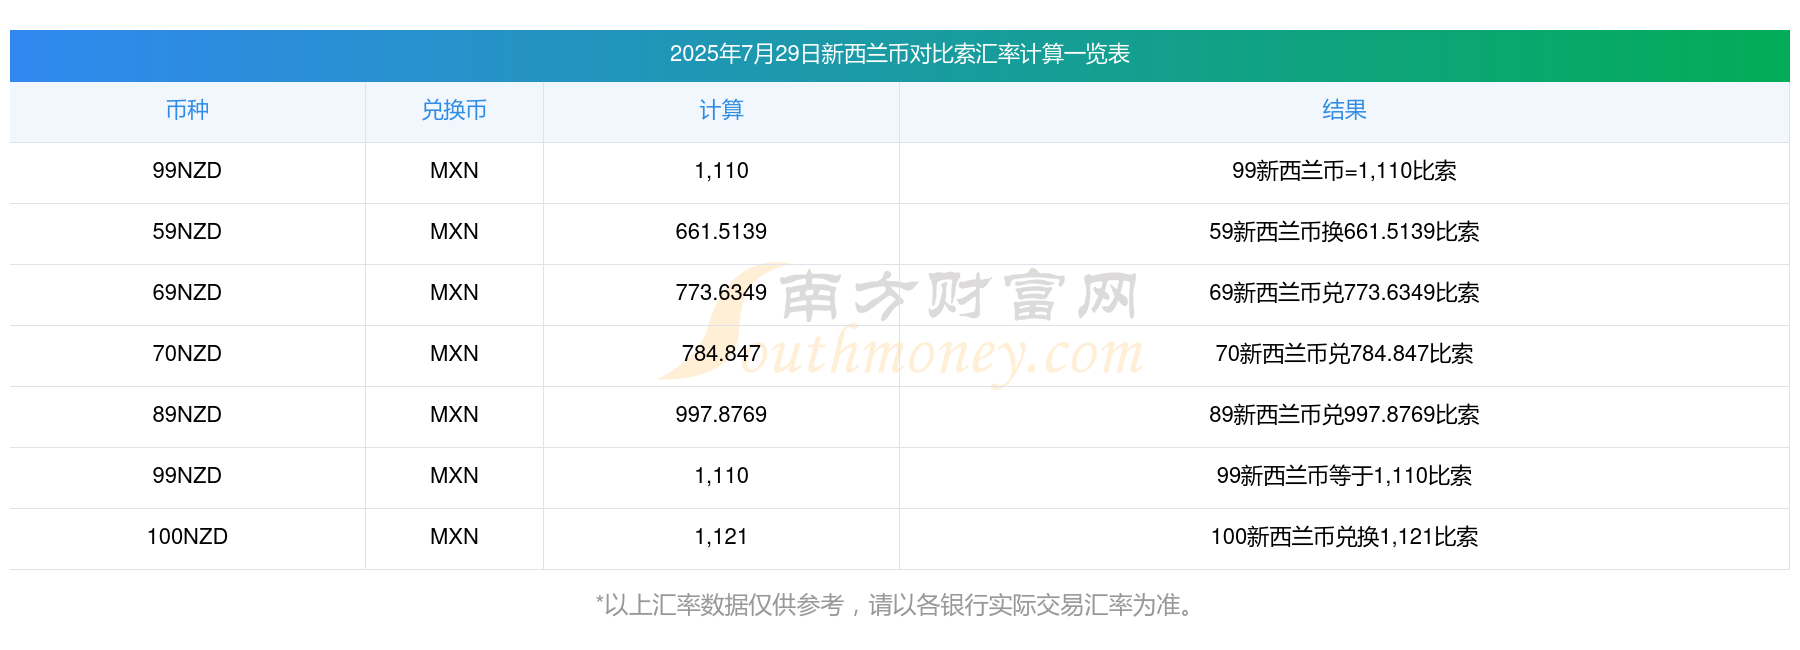Image resolution: width=1800 pixels, height=650 pixels.
Task: Click MXN in the 99新西兰币=1,110比索 row
Action: click(x=454, y=171)
